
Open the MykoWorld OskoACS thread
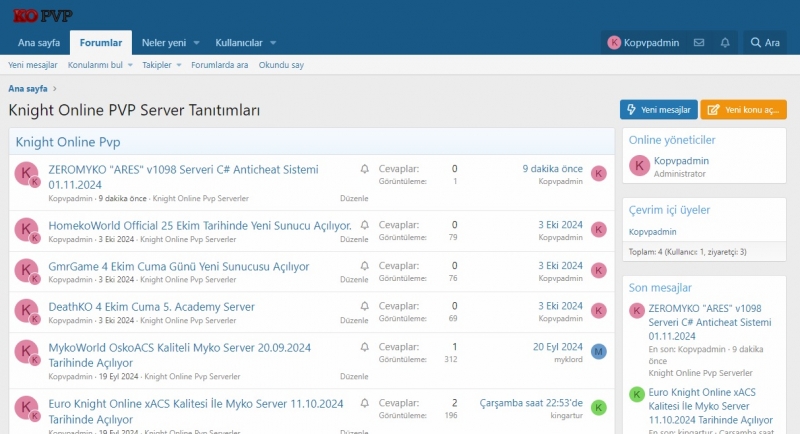point(180,355)
